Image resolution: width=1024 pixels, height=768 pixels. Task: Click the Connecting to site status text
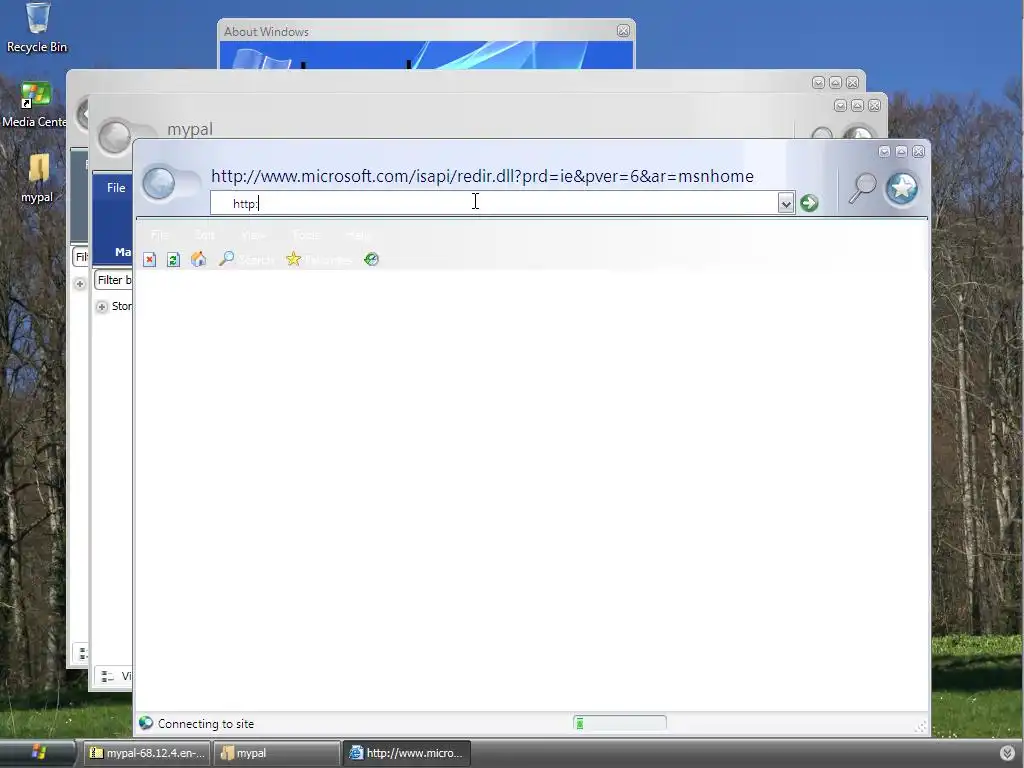click(206, 724)
